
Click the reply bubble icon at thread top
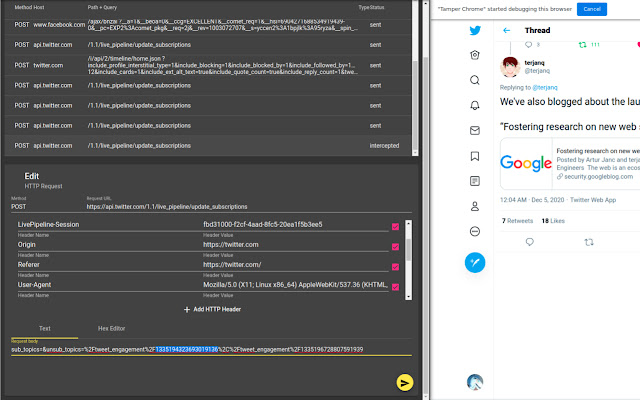point(529,44)
